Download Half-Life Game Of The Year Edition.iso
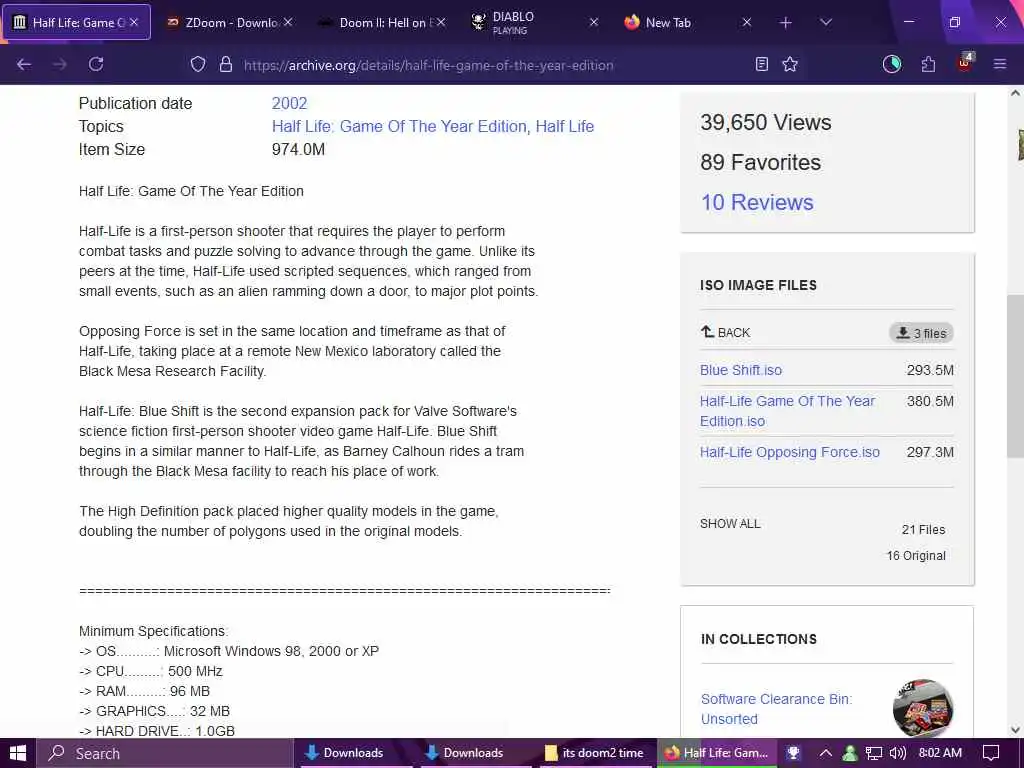 click(787, 411)
